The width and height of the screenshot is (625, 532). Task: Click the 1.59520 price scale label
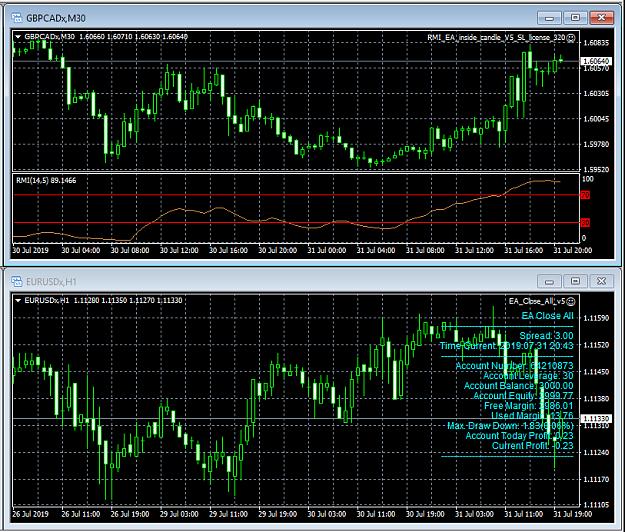point(596,169)
